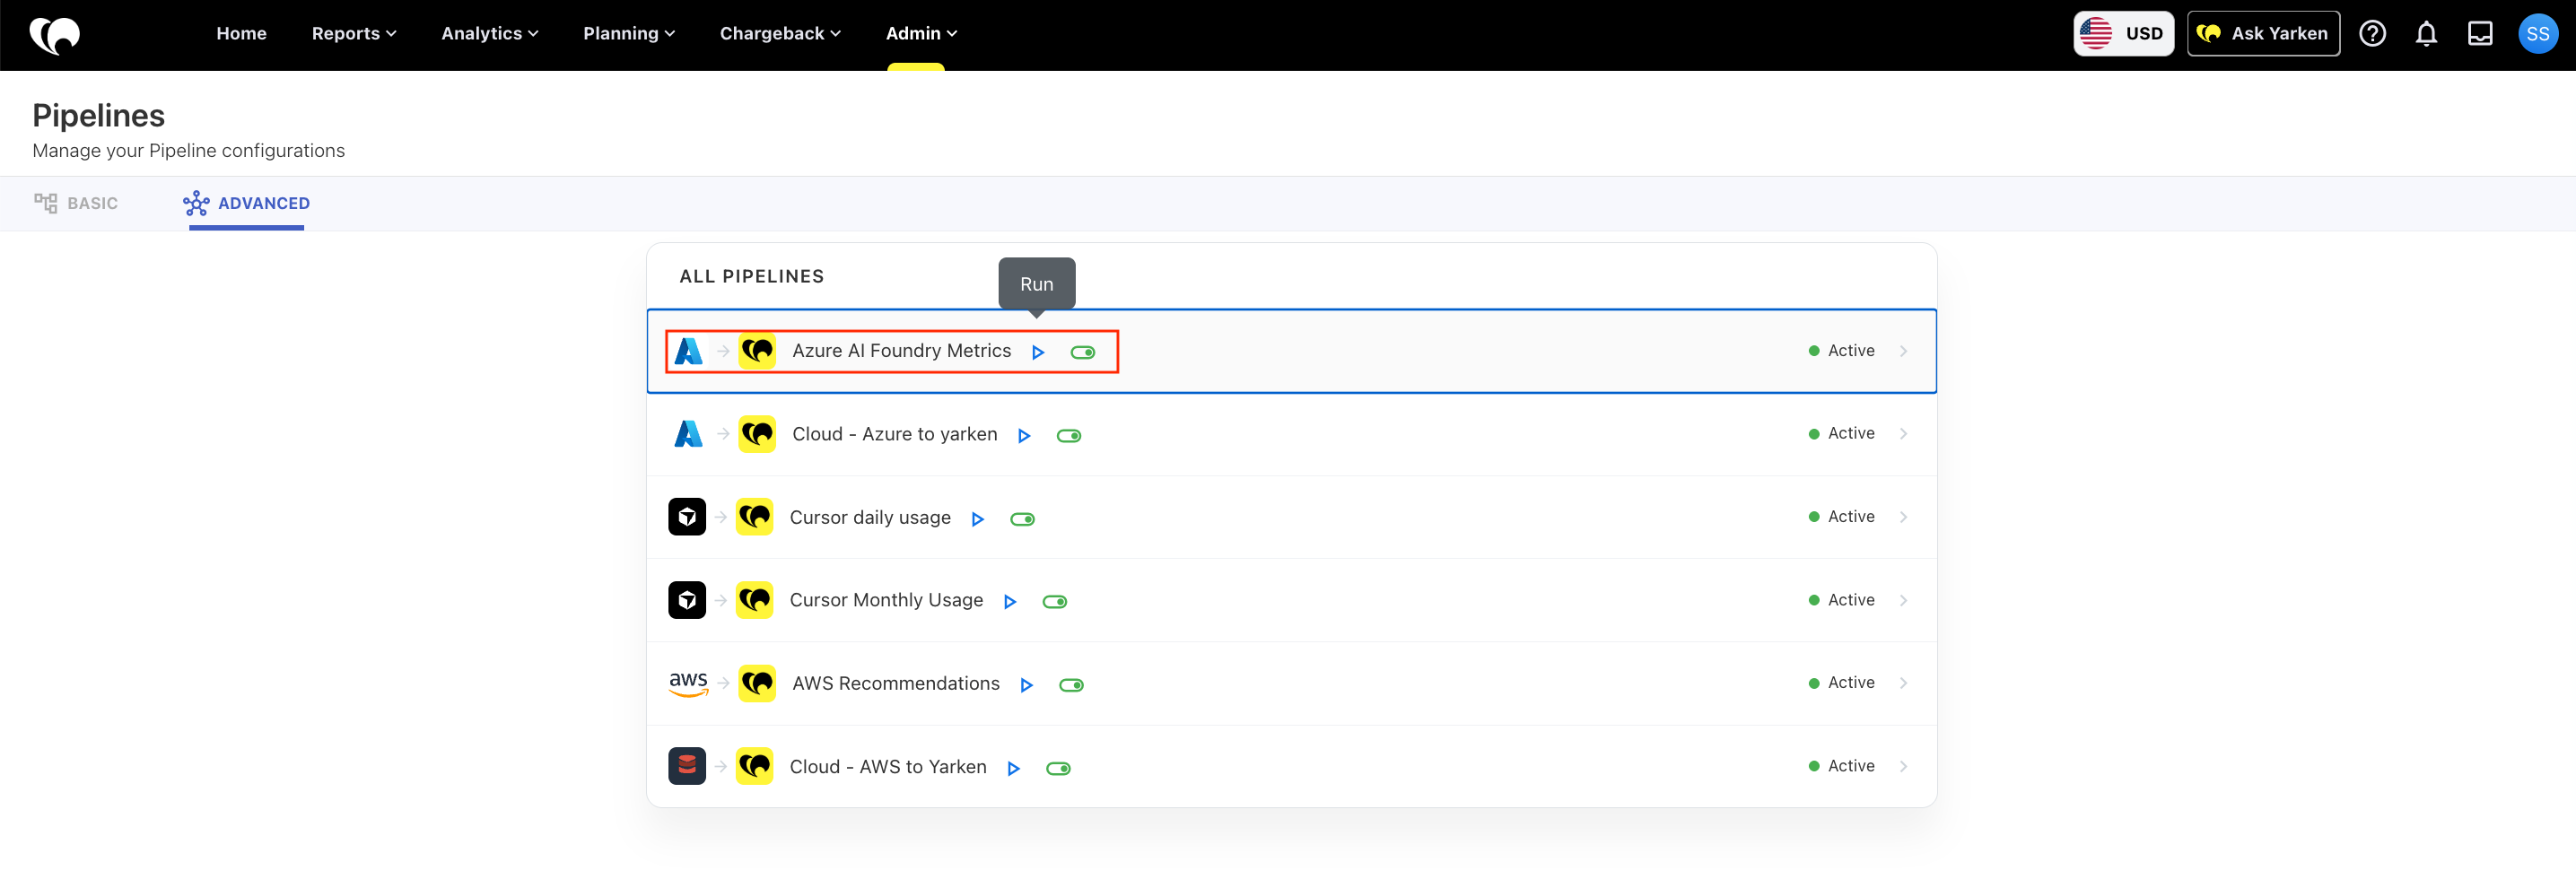Expand the Cursor Monthly Usage row chevron
The width and height of the screenshot is (2576, 888).
pos(1903,600)
